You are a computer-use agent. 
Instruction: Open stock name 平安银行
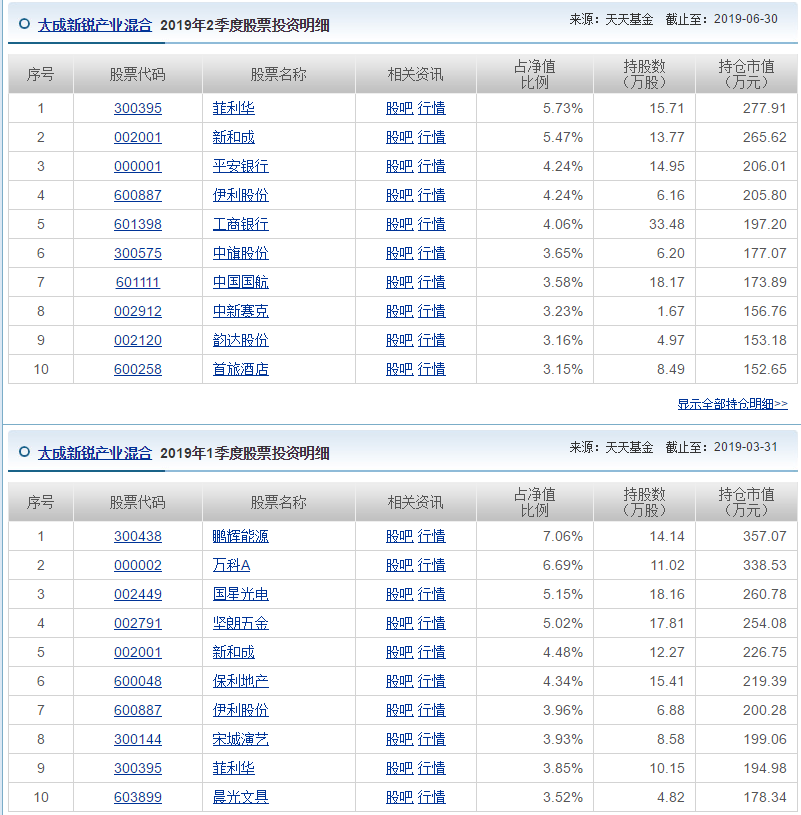tap(241, 166)
